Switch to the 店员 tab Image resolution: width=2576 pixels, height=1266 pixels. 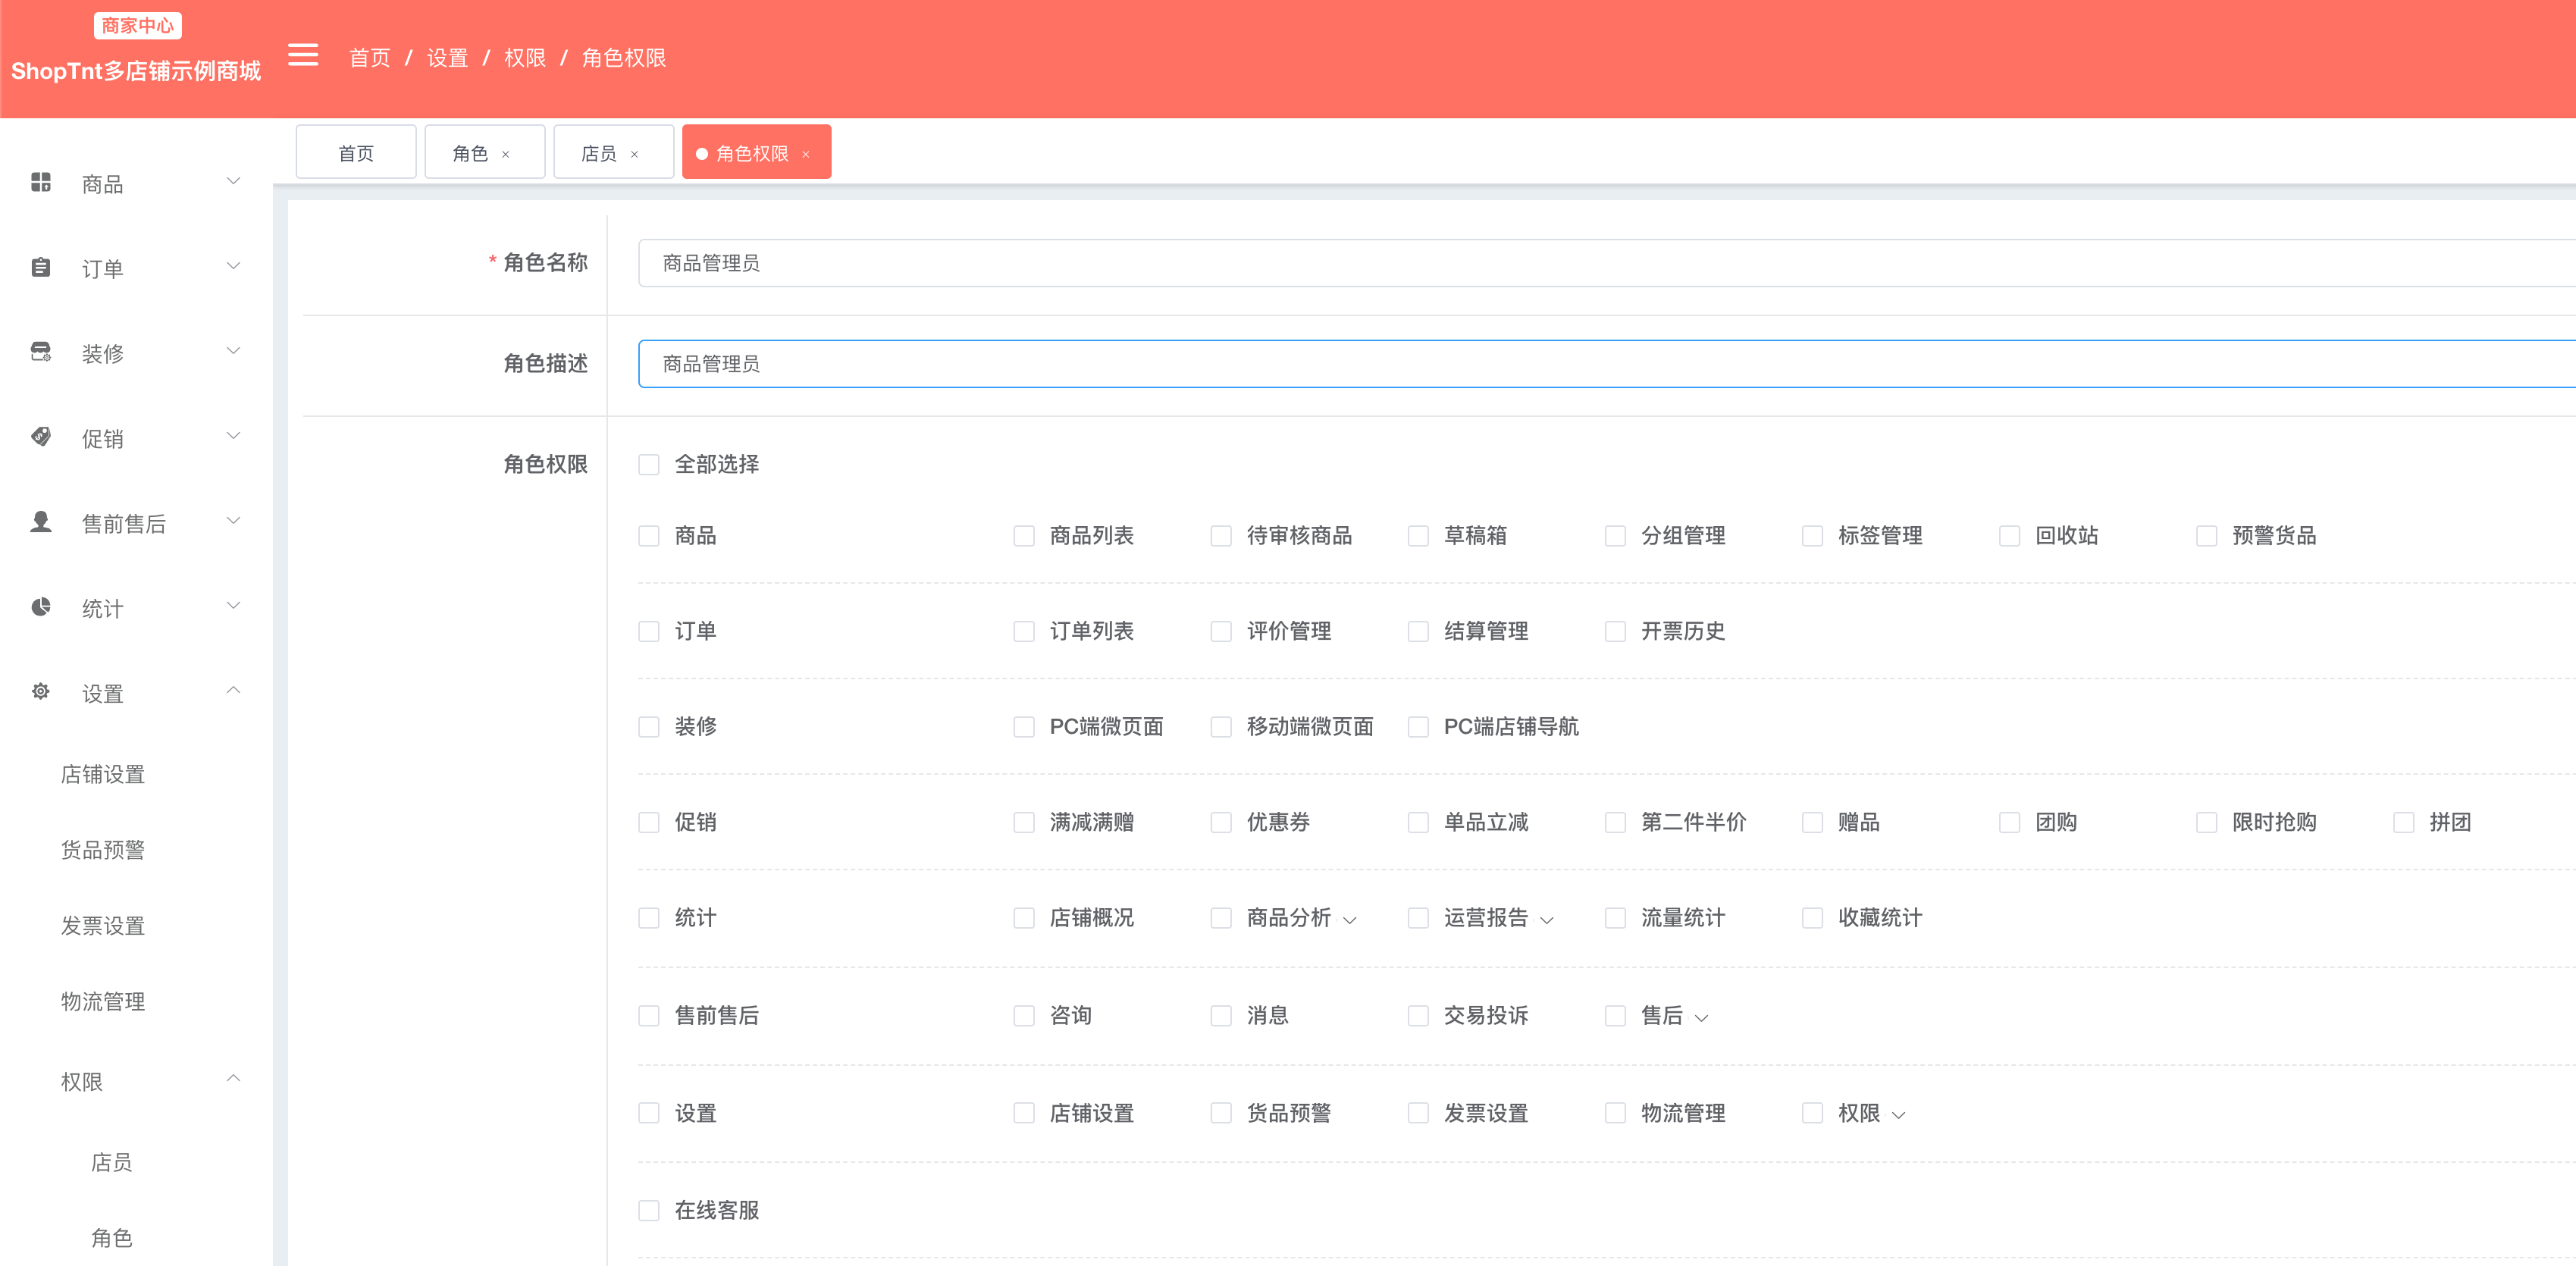[x=599, y=153]
